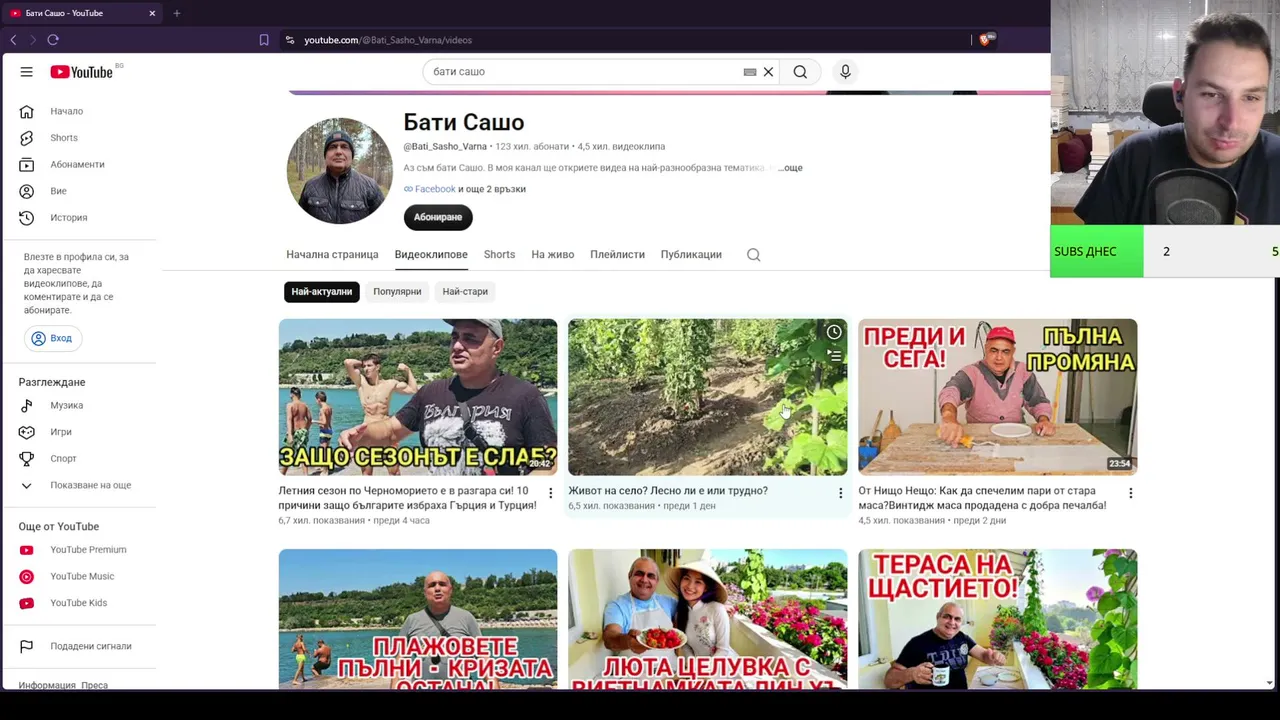Search within the Бати Сашо channel
The image size is (1280, 720).
(x=754, y=255)
